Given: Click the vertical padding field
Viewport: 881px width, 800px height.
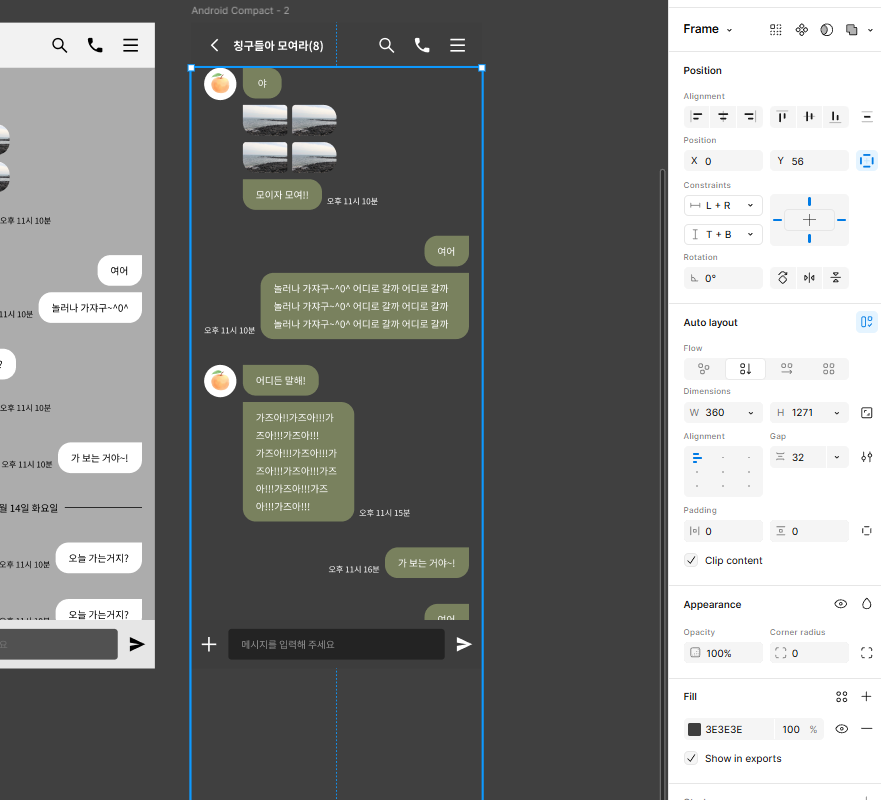Looking at the screenshot, I should click(809, 531).
